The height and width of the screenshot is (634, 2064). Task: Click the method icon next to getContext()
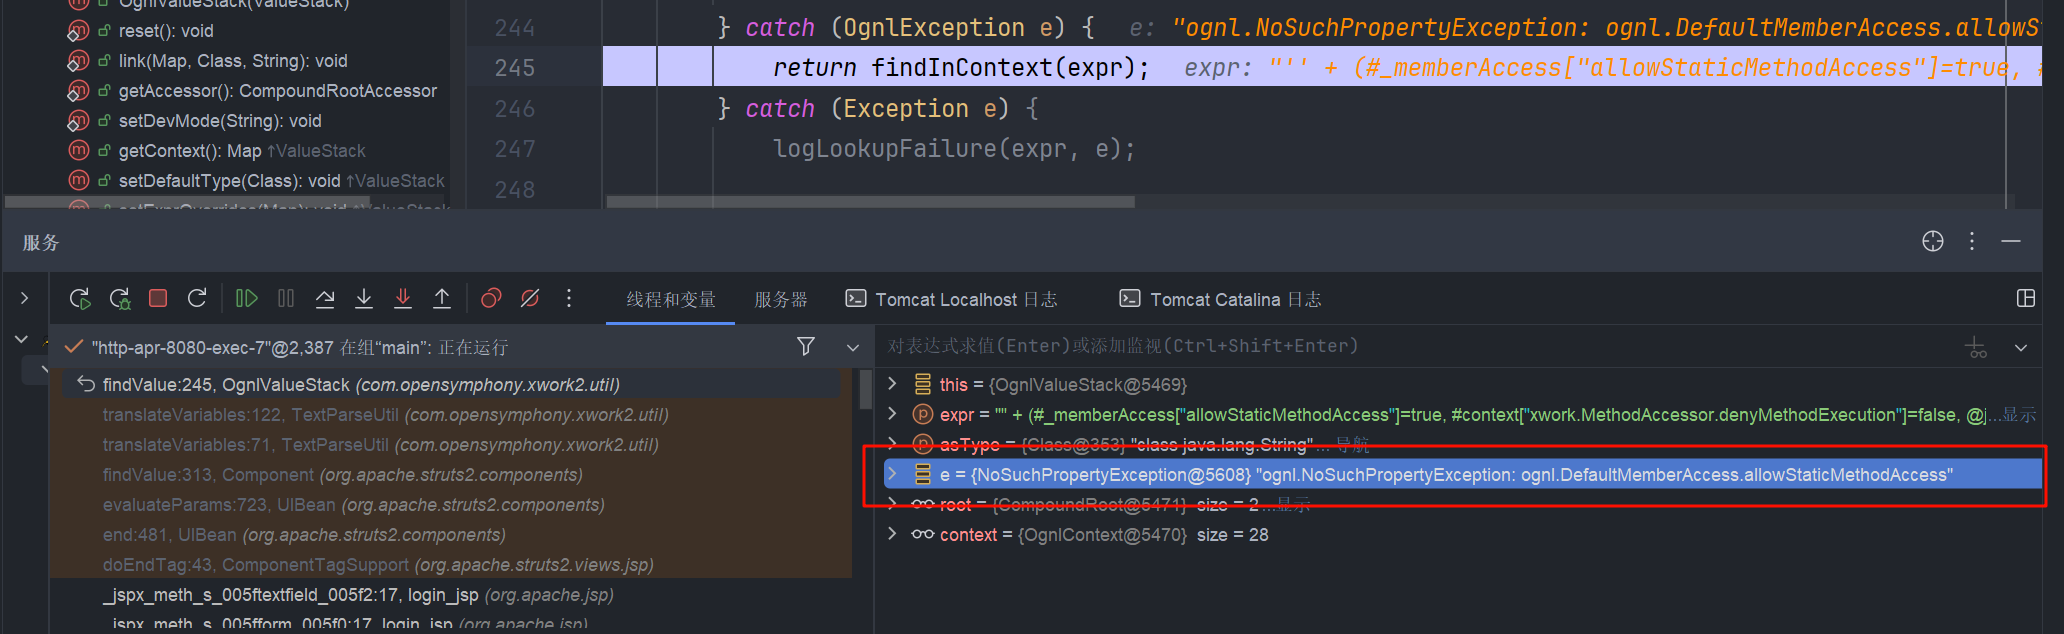pyautogui.click(x=78, y=150)
